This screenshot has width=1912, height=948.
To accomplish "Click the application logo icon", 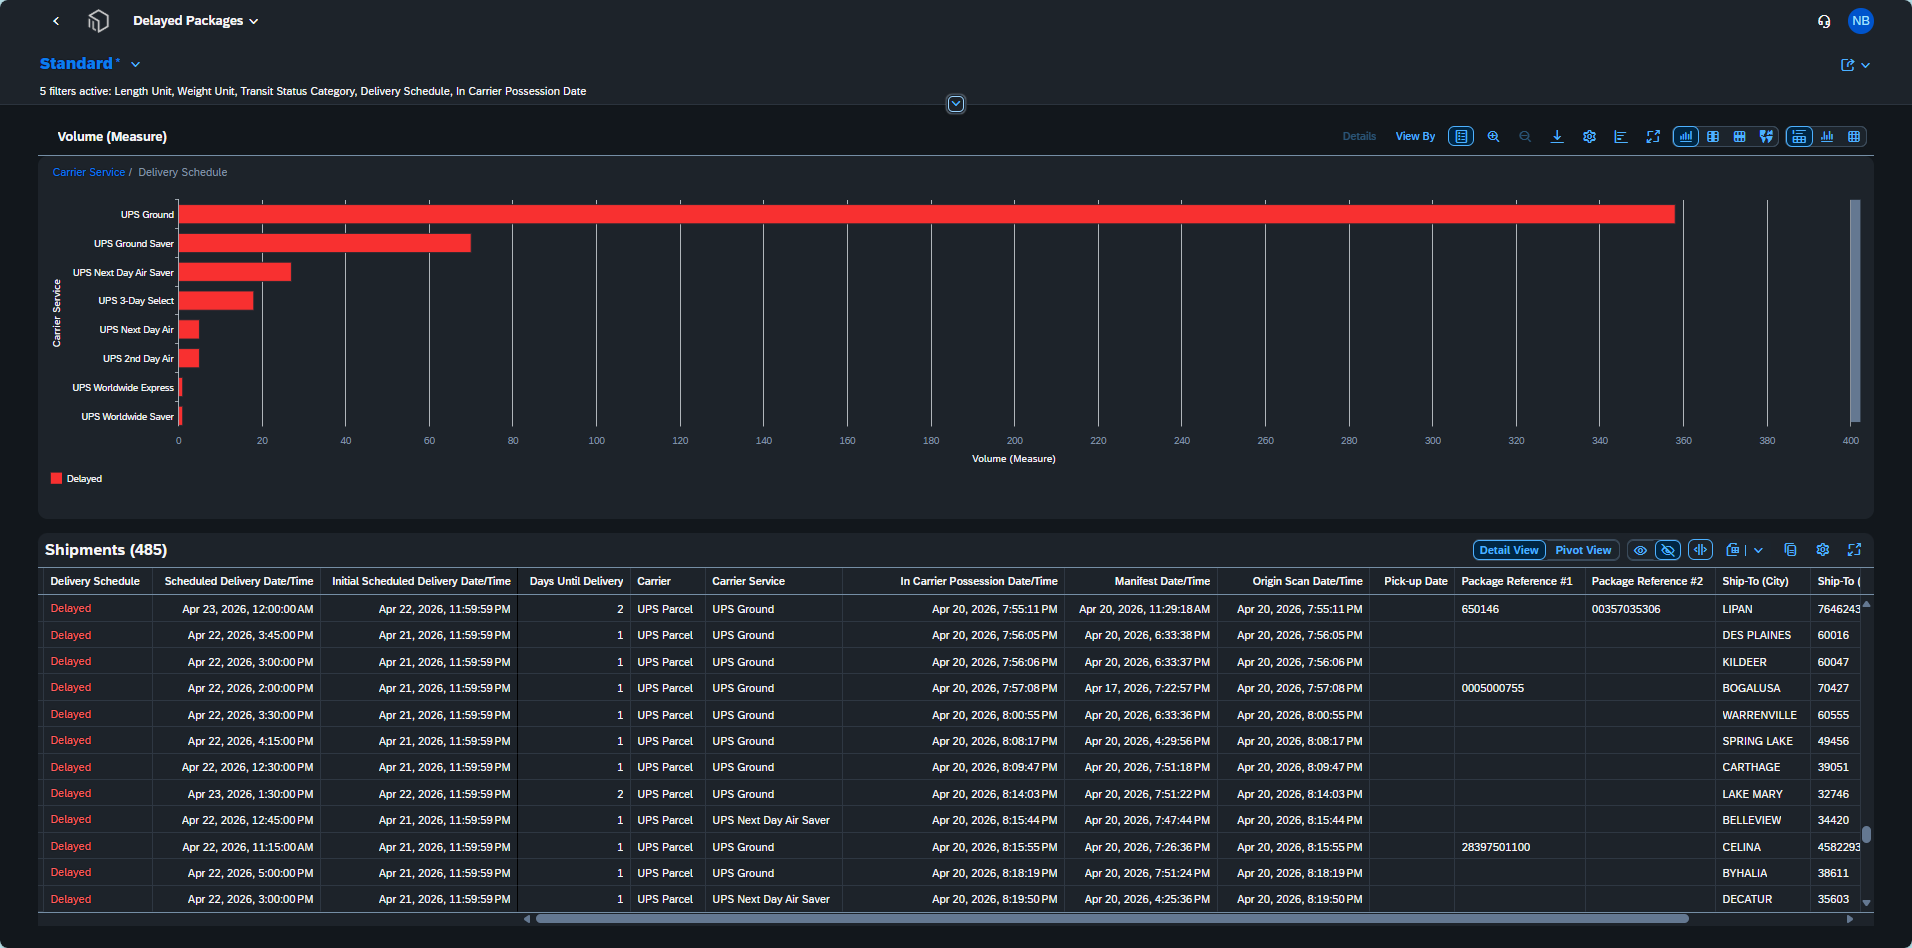I will 98,21.
